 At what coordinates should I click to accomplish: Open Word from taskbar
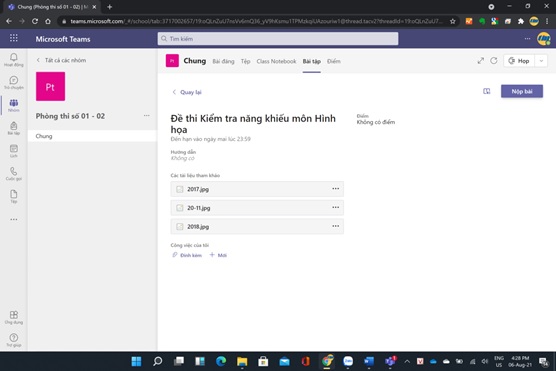(369, 361)
